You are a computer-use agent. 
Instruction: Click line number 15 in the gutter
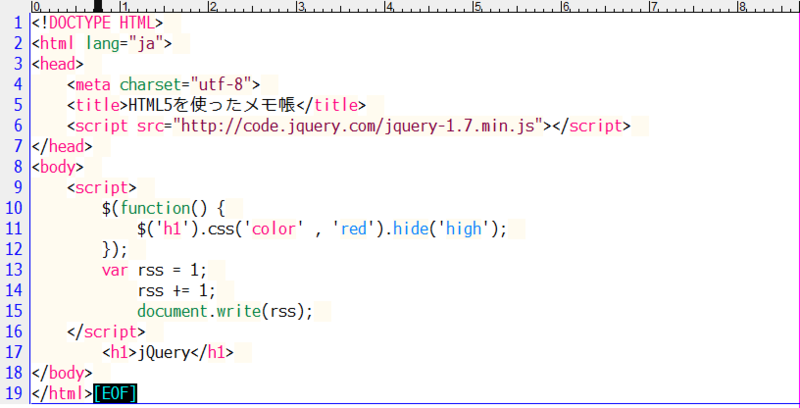point(14,311)
